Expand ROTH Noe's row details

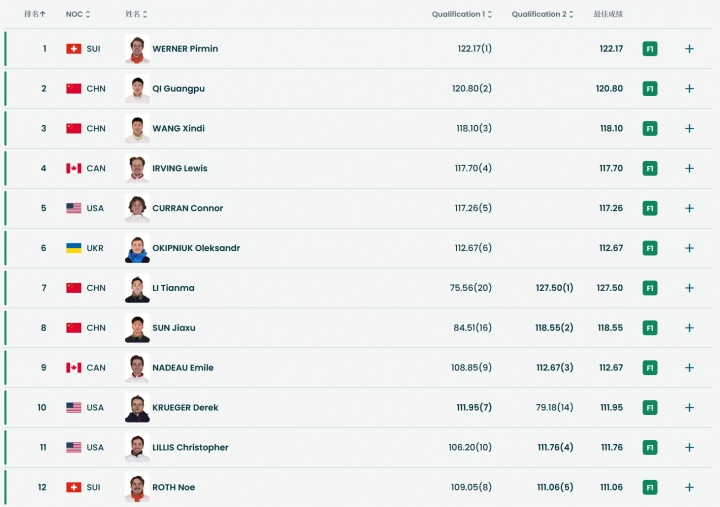(689, 487)
